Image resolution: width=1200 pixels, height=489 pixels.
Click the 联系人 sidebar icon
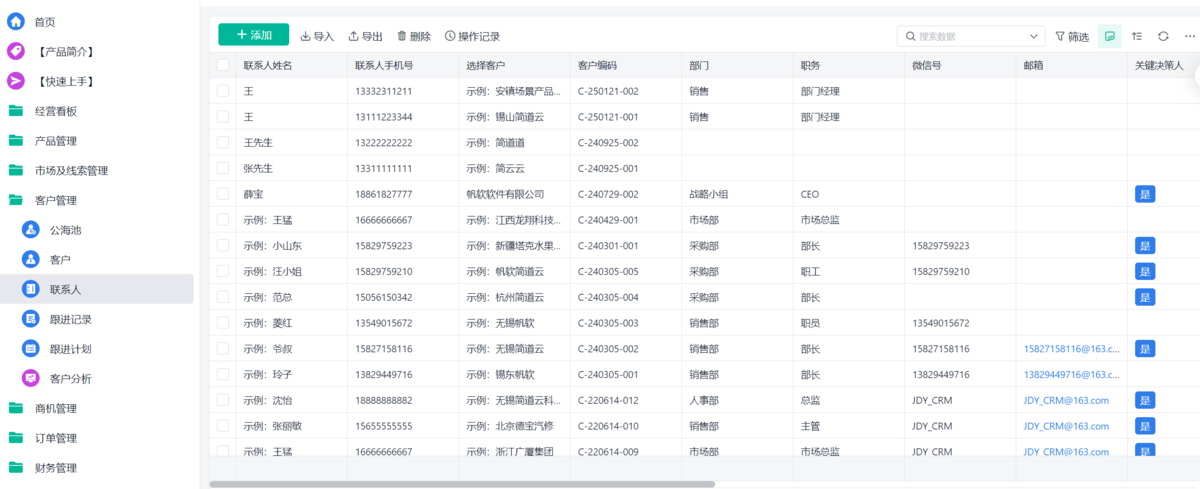pos(31,289)
